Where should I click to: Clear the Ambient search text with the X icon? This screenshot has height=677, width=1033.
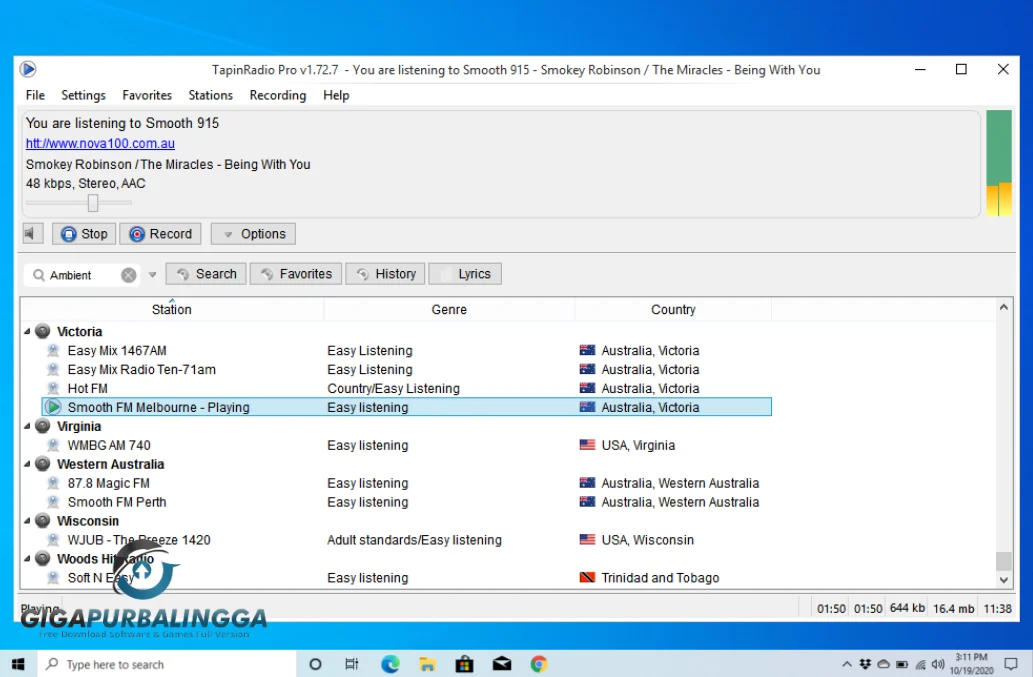coord(129,275)
